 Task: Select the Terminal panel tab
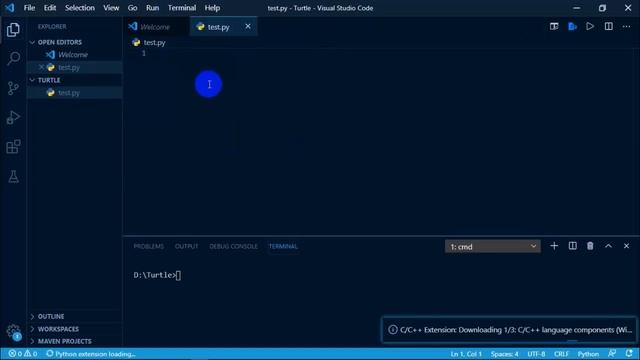(283, 246)
